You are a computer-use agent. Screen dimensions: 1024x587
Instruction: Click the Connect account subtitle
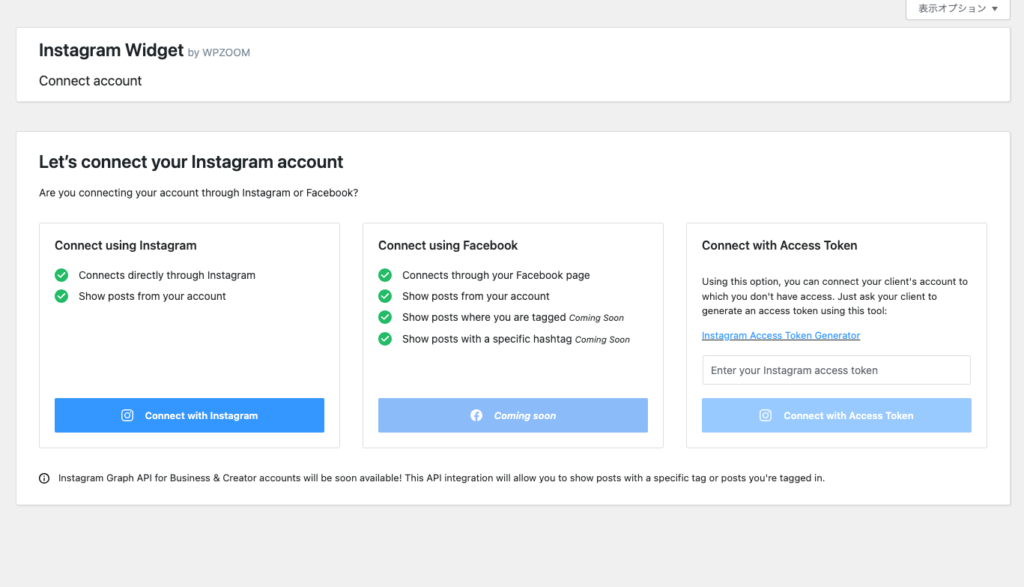[x=90, y=81]
